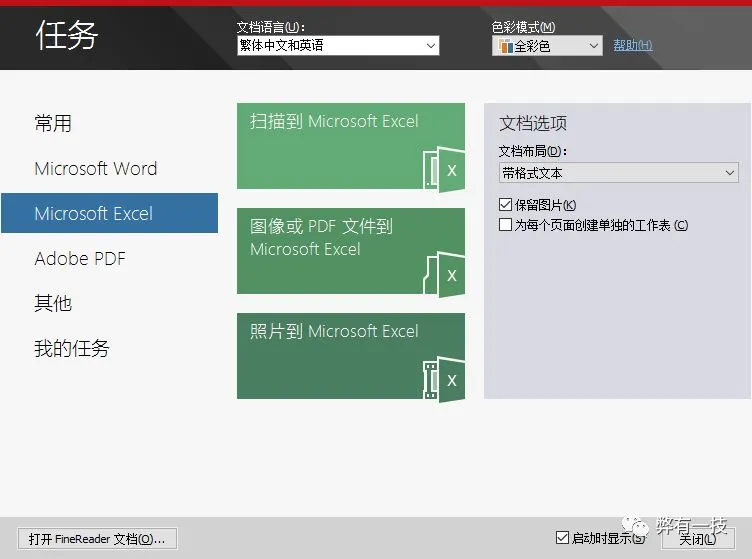Screen dimensions: 752x559
Task: Select the Microsoft Excel category
Action: pyautogui.click(x=109, y=213)
